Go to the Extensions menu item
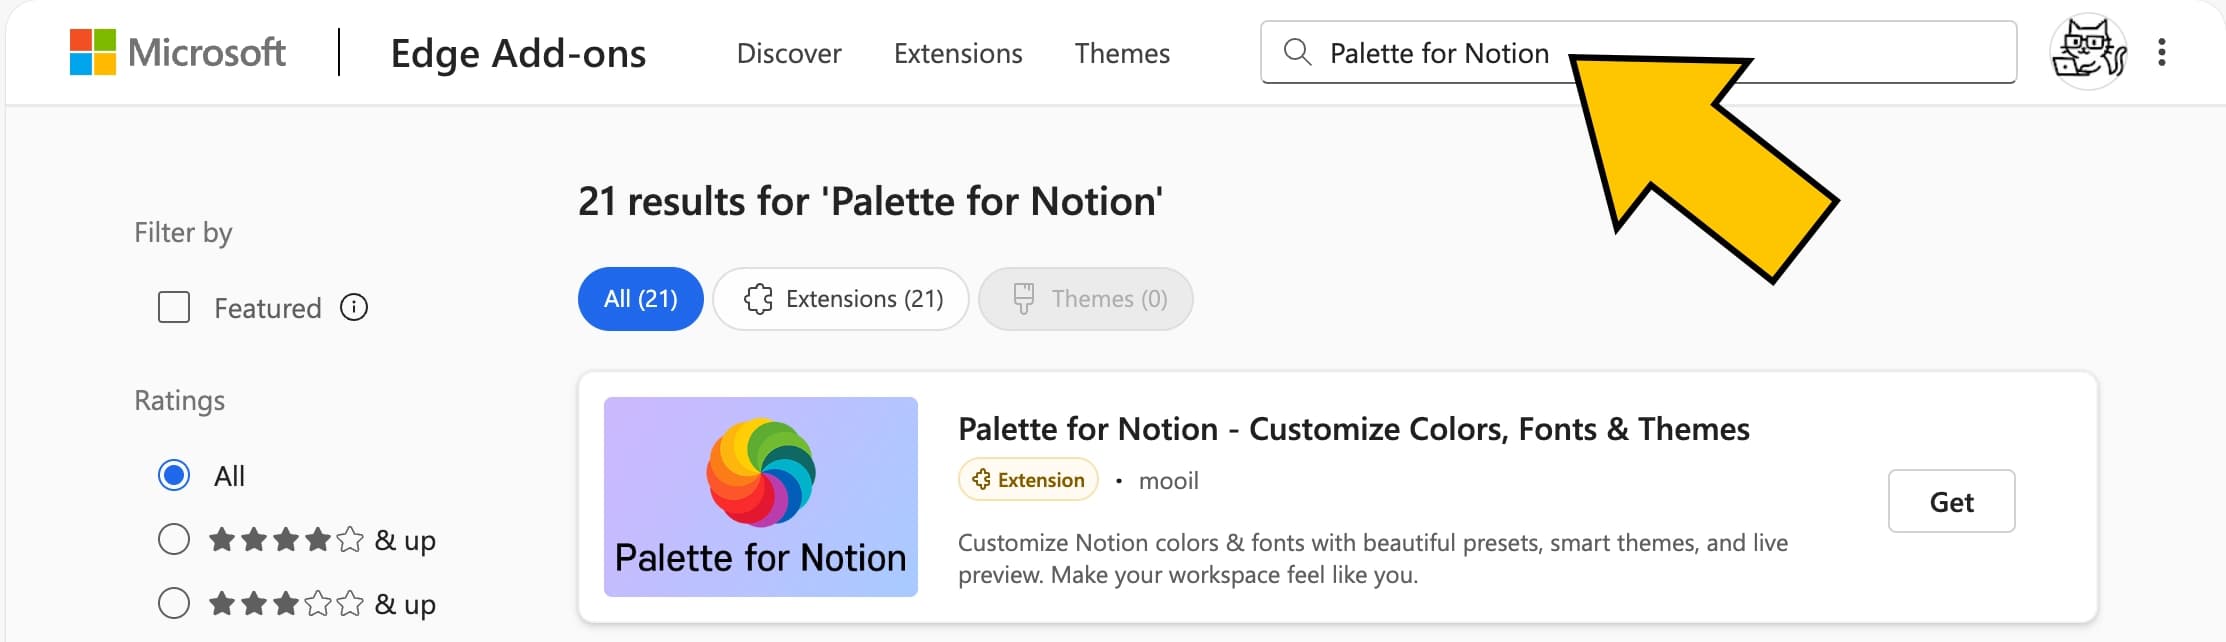 coord(958,53)
